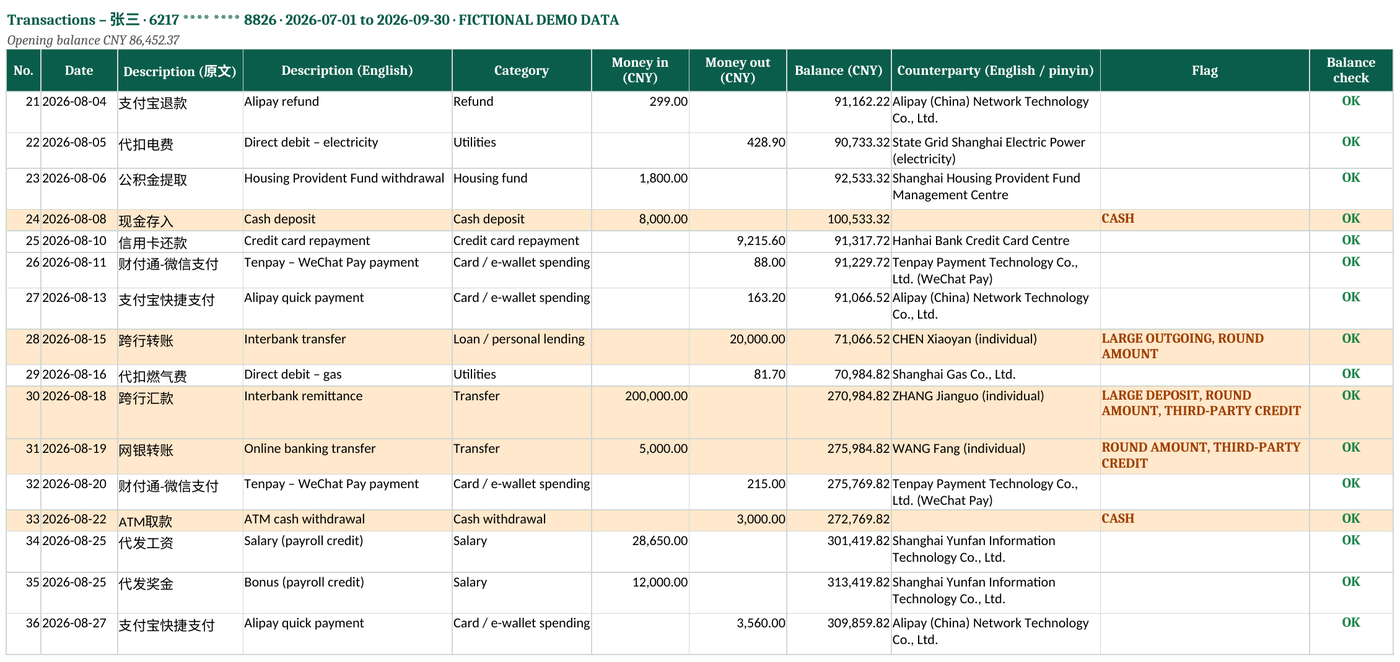Select the '代发奖金' description cell

click(180, 592)
